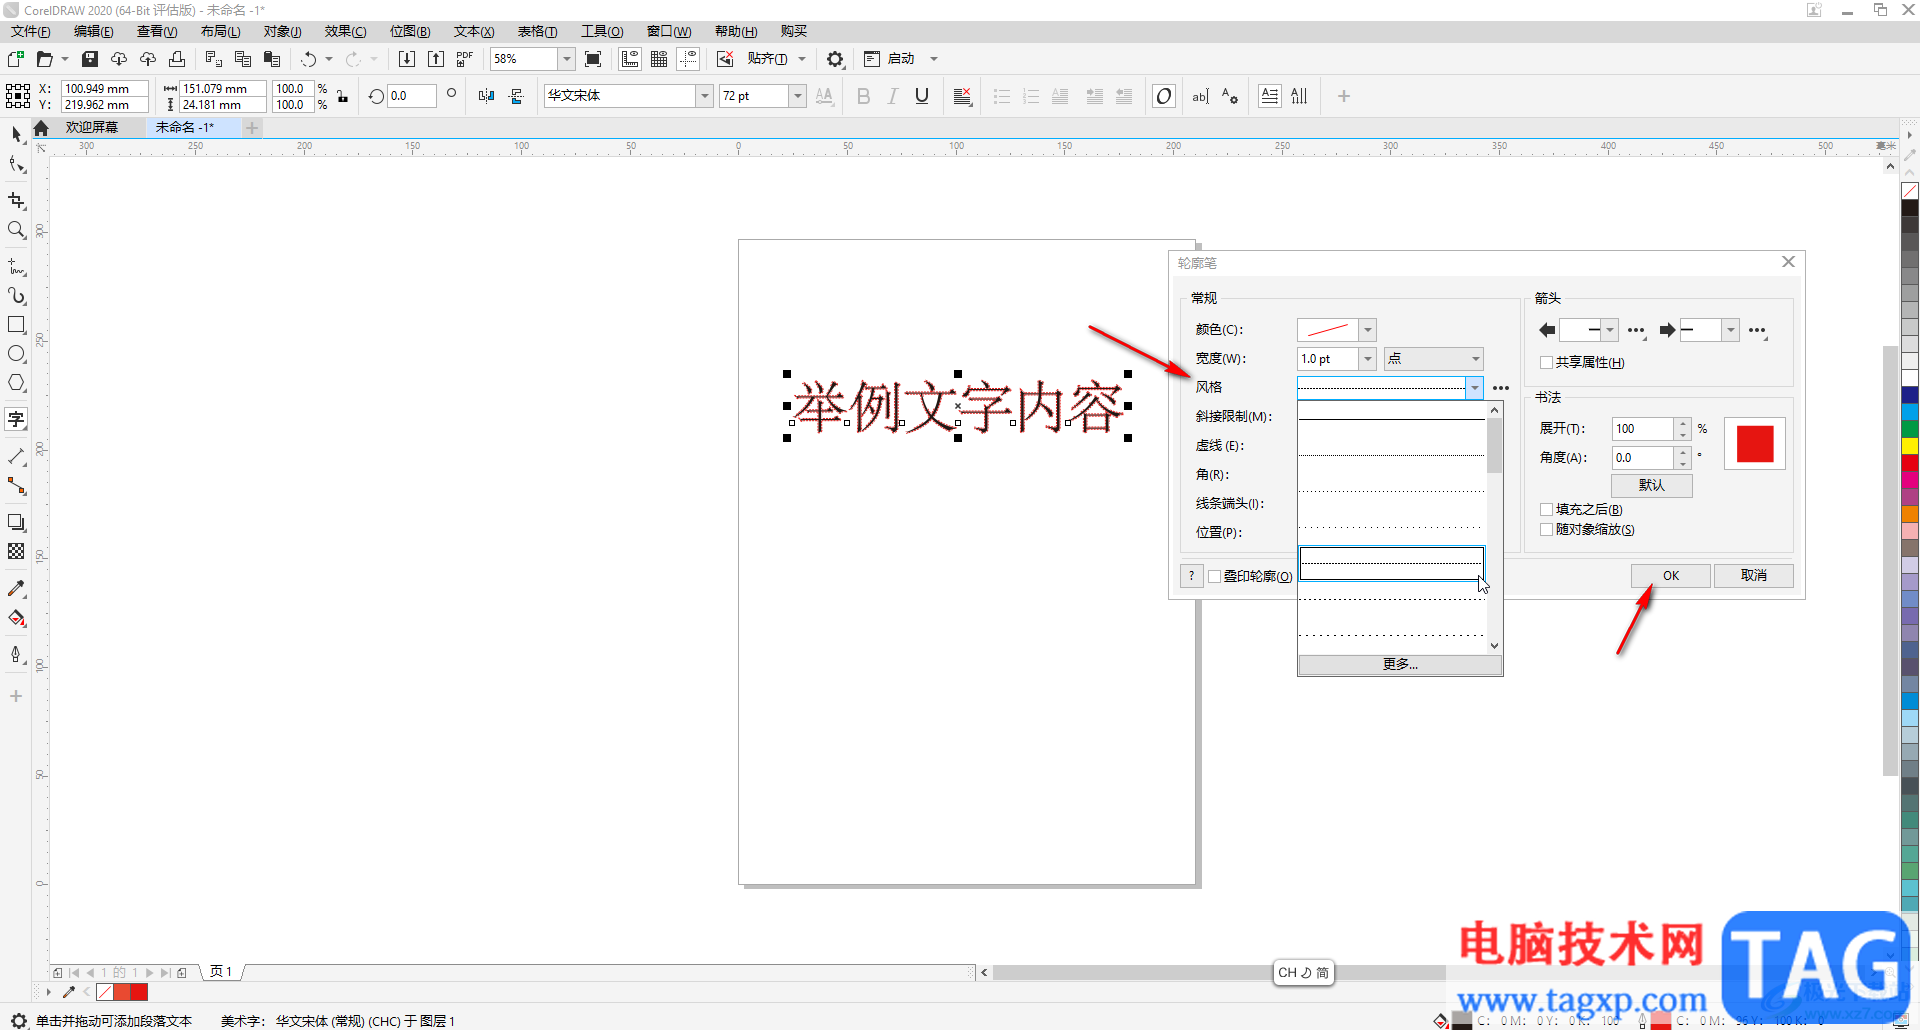This screenshot has width=1920, height=1030.
Task: Open a file using the folder icon
Action: pyautogui.click(x=45, y=59)
